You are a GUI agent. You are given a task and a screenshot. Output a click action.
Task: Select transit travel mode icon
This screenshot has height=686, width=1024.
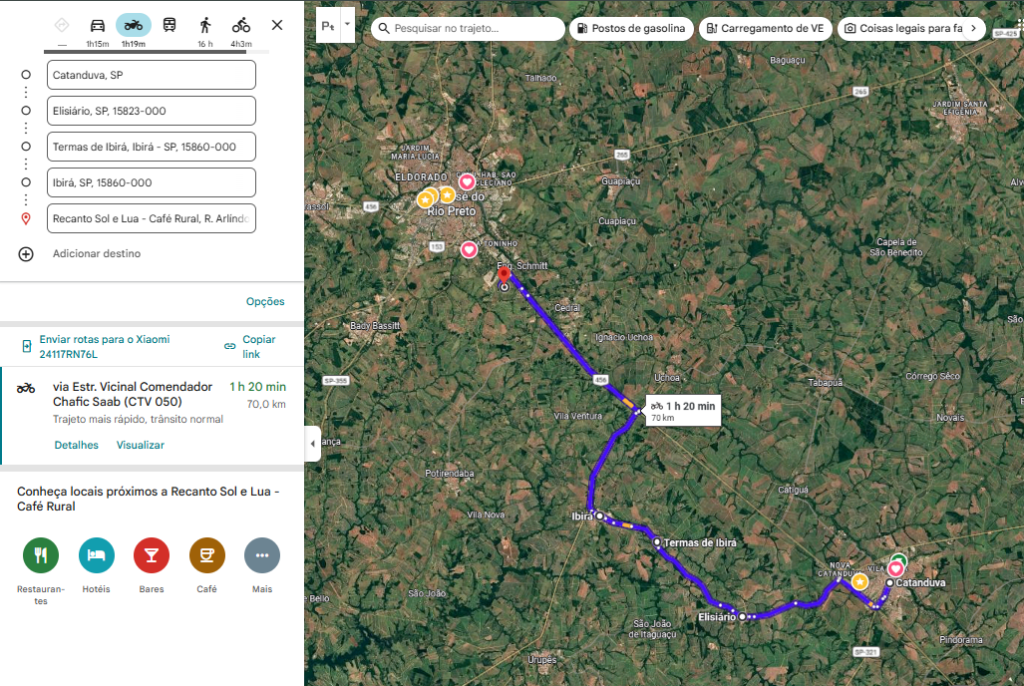tap(170, 25)
